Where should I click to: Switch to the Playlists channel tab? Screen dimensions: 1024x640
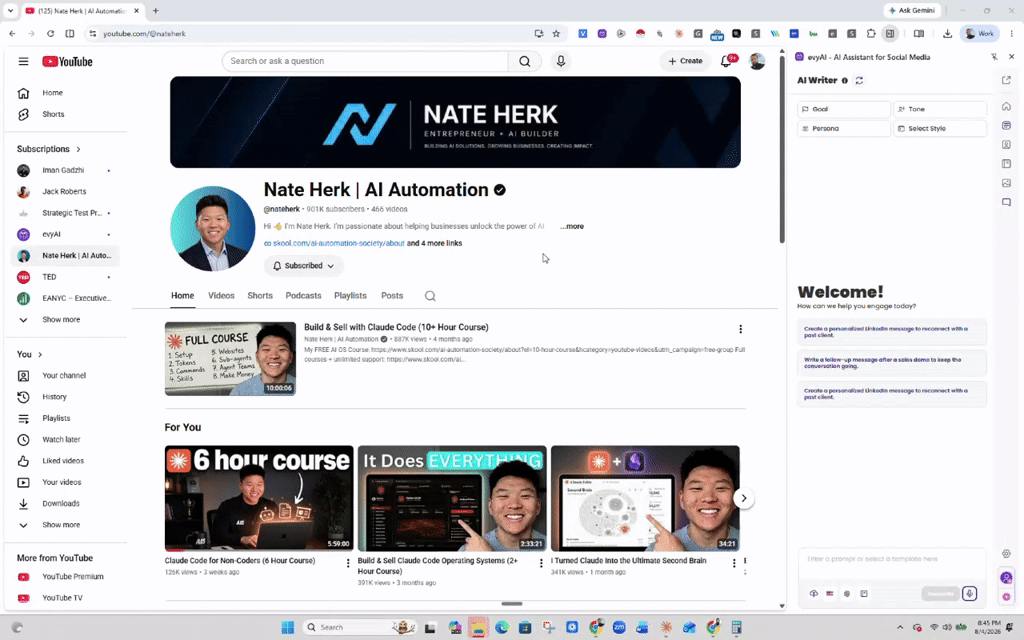pyautogui.click(x=350, y=296)
